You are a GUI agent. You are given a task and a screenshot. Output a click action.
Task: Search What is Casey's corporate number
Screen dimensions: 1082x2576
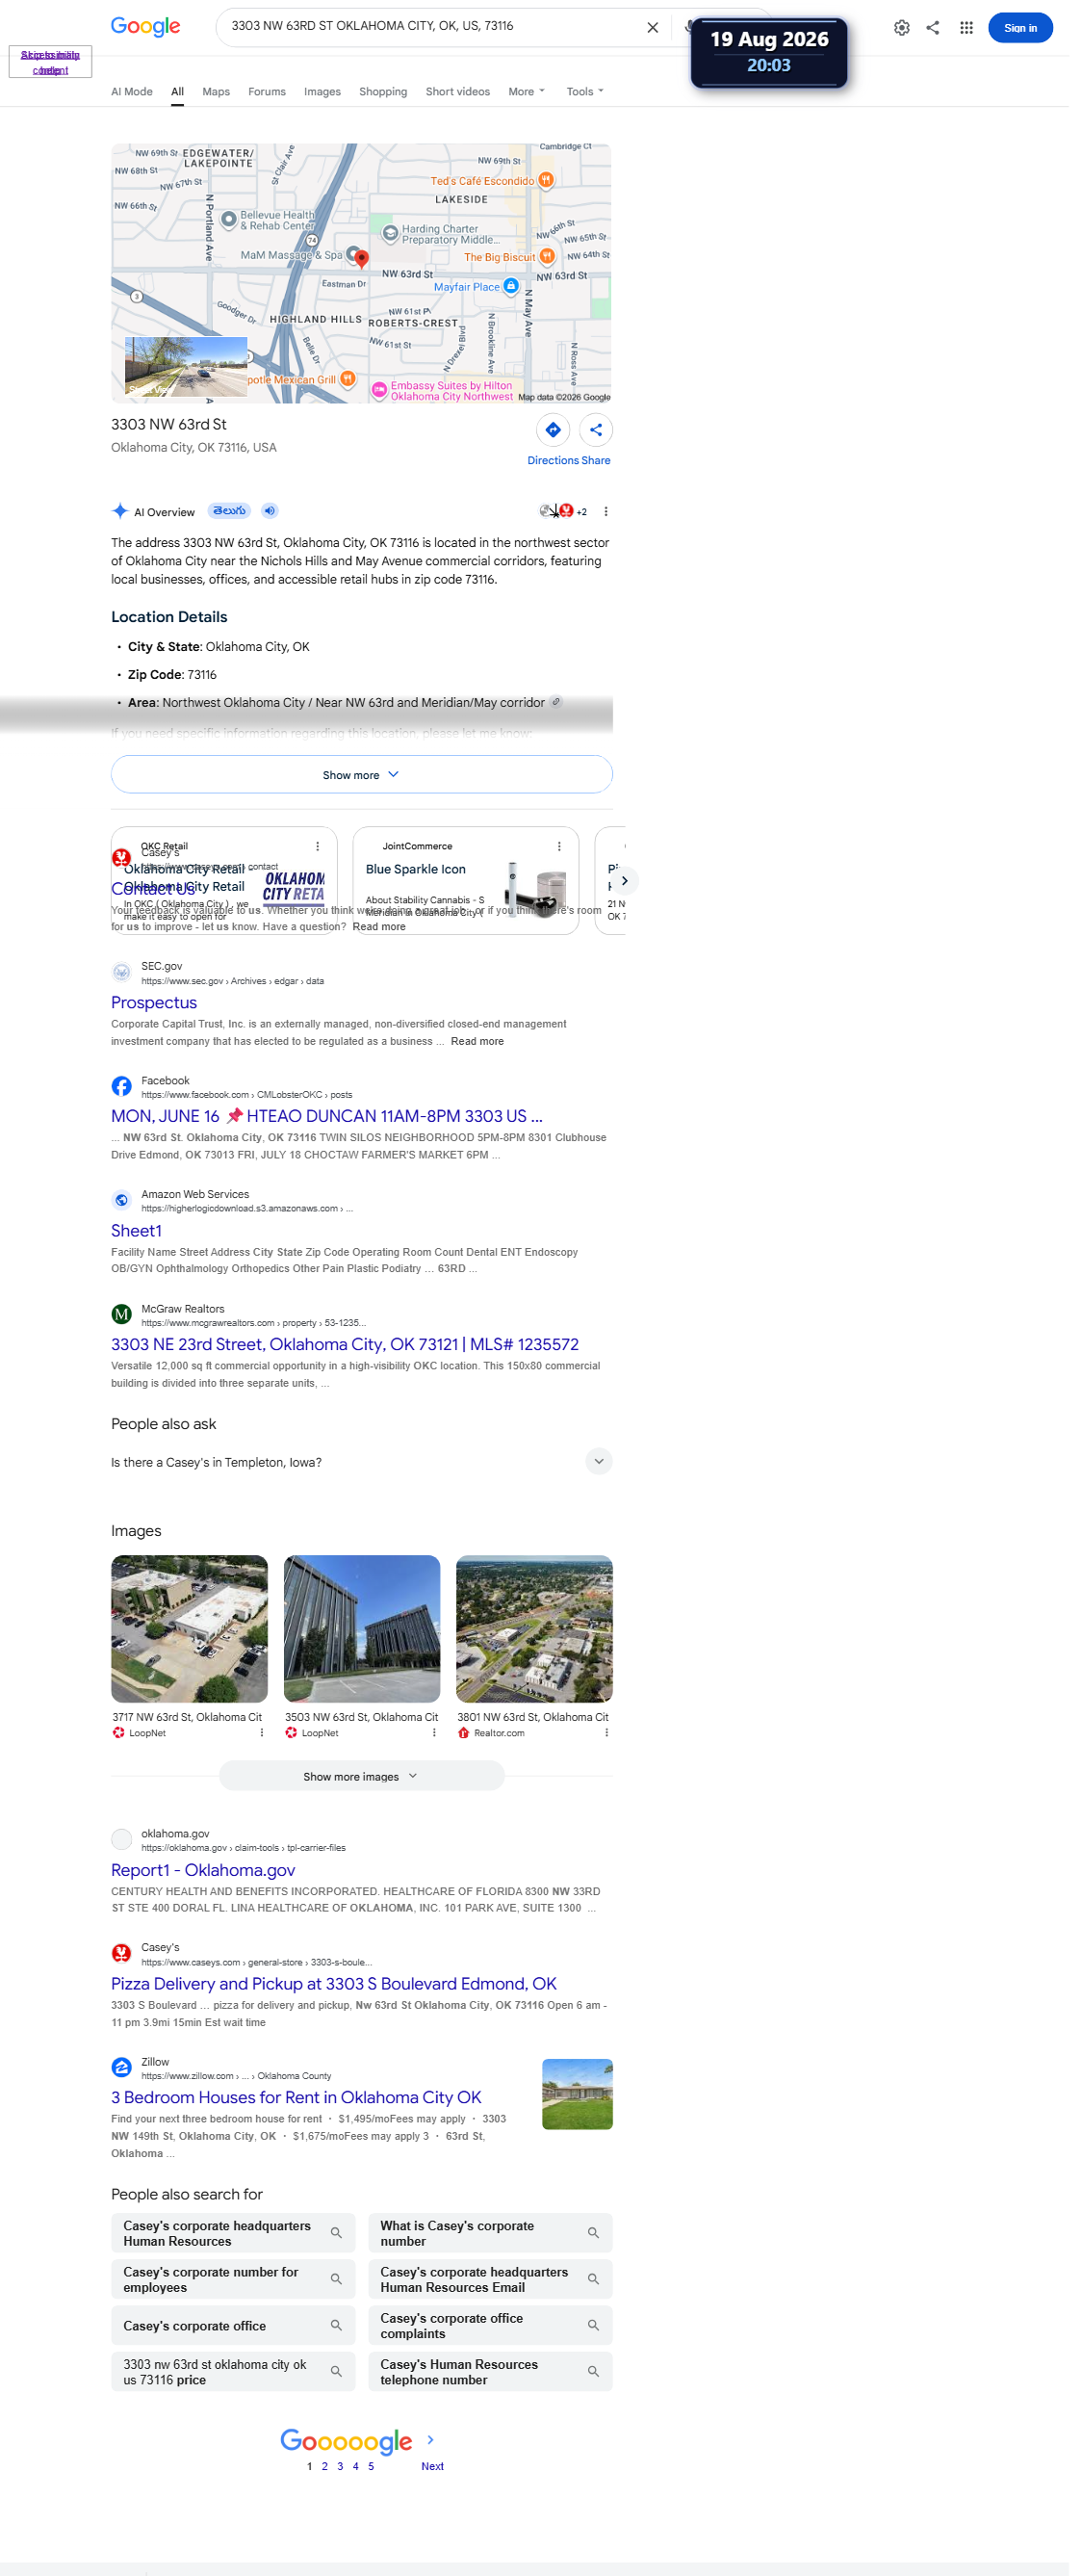[x=490, y=2234]
